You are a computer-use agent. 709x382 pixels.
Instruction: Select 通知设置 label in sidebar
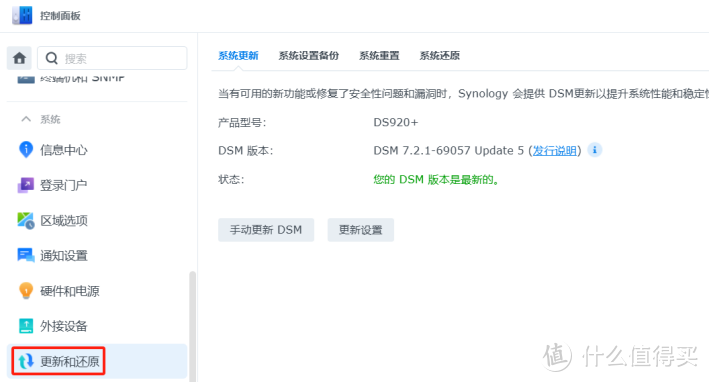point(64,256)
